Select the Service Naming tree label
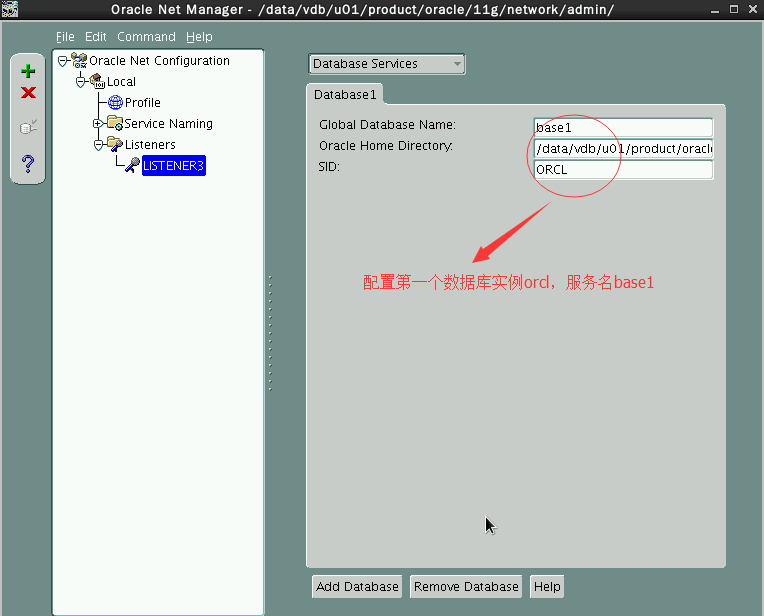764x616 pixels. tap(169, 124)
